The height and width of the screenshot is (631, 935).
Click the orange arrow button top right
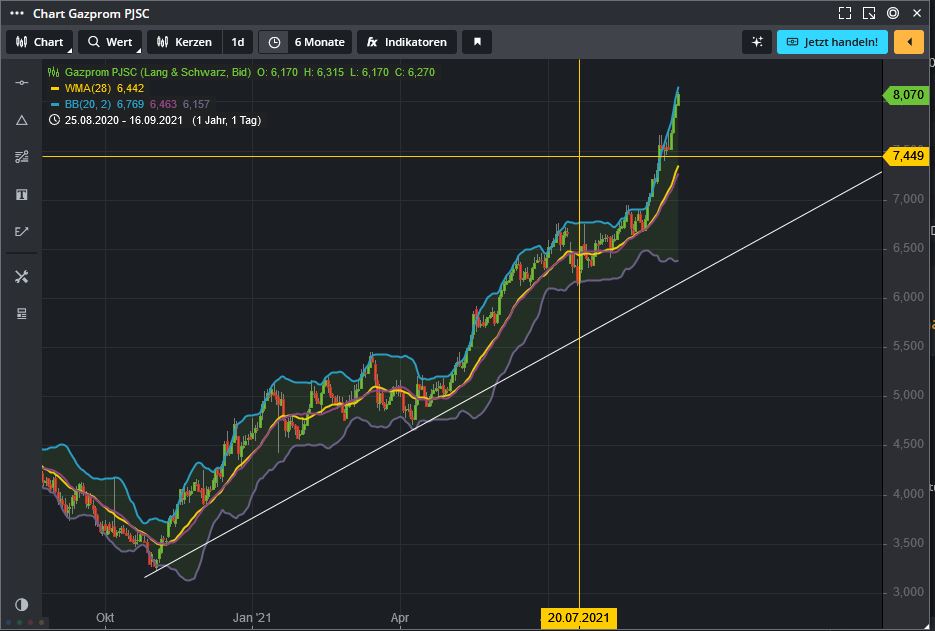coord(908,42)
